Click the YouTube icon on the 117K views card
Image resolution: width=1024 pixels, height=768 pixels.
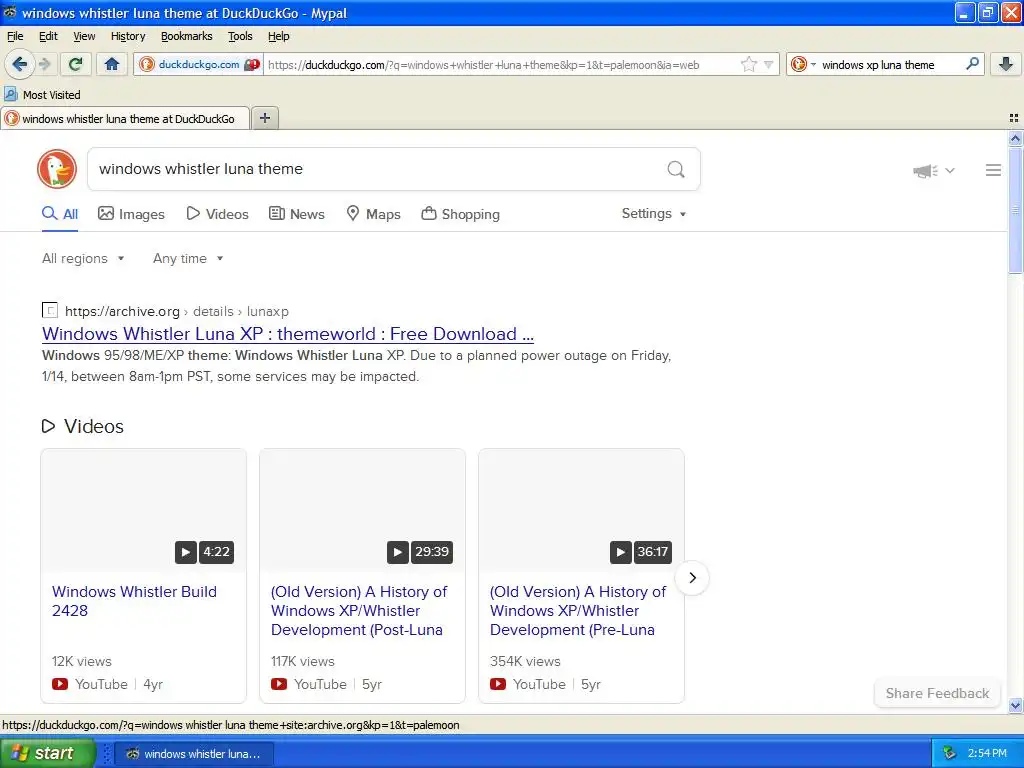[279, 684]
